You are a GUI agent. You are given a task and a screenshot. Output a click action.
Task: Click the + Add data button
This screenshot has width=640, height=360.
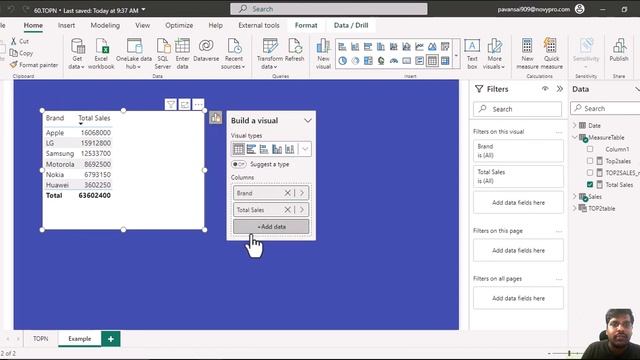click(271, 227)
